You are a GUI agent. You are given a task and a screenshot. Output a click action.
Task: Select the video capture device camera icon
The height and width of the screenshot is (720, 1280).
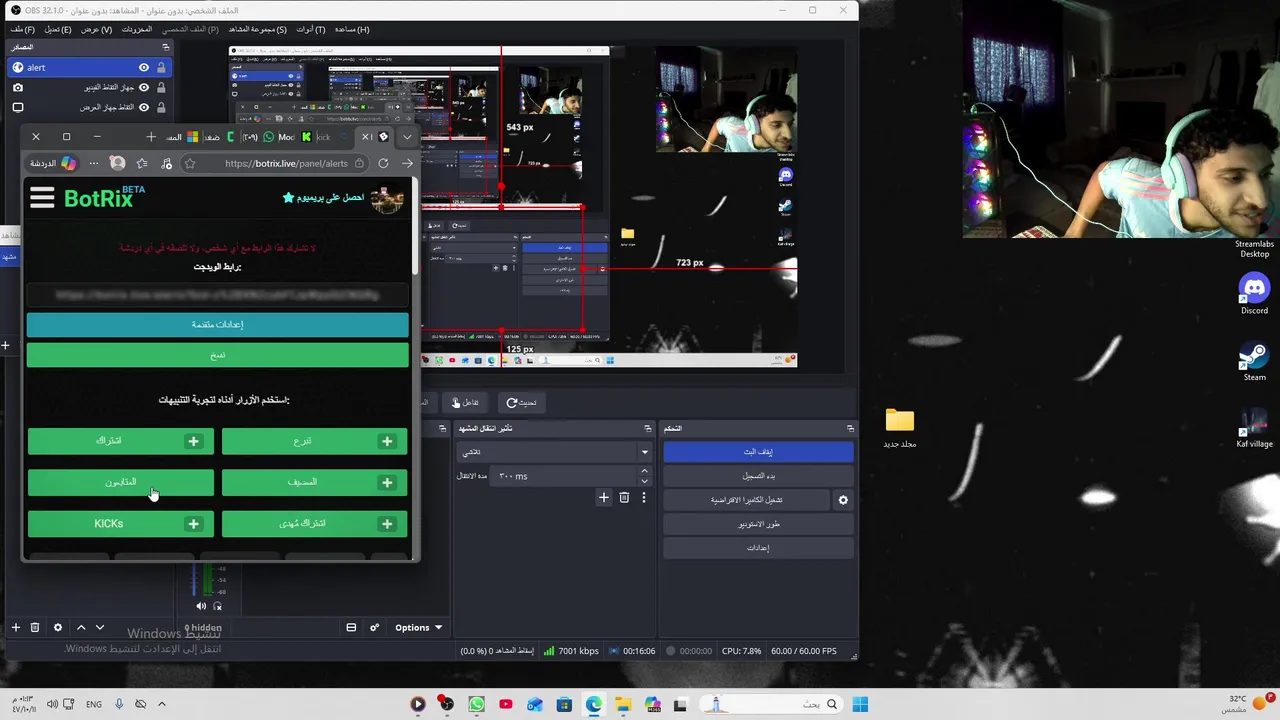(17, 87)
